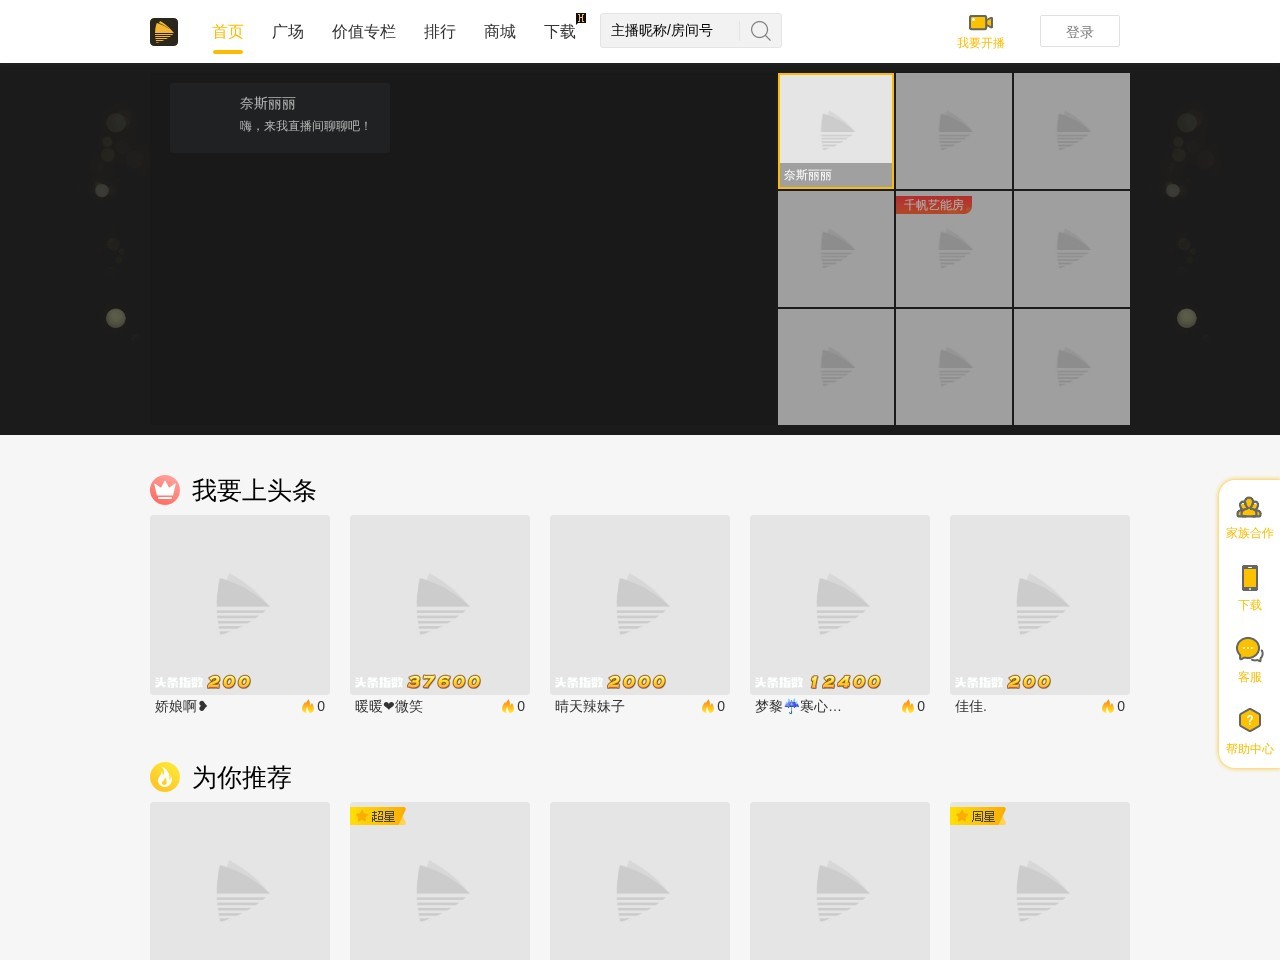Screen dimensions: 1280x960
Task: Open 娇娘啊 headline card thumbnail
Action: [x=240, y=605]
